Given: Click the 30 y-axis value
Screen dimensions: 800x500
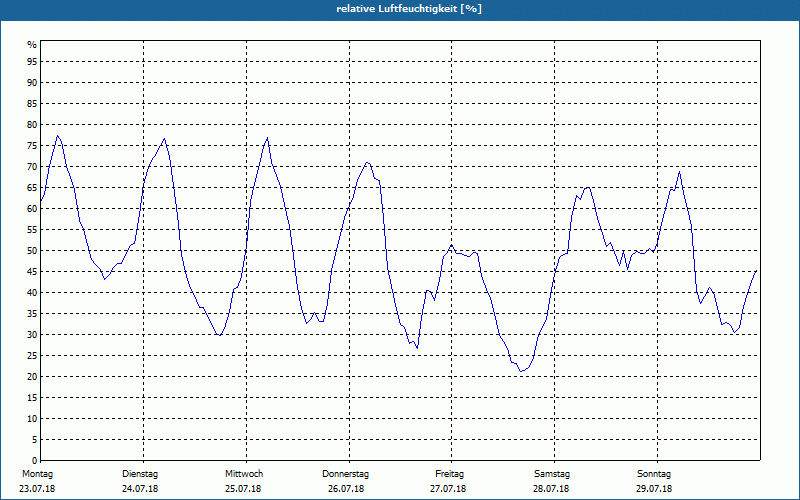Looking at the screenshot, I should (x=32, y=335).
